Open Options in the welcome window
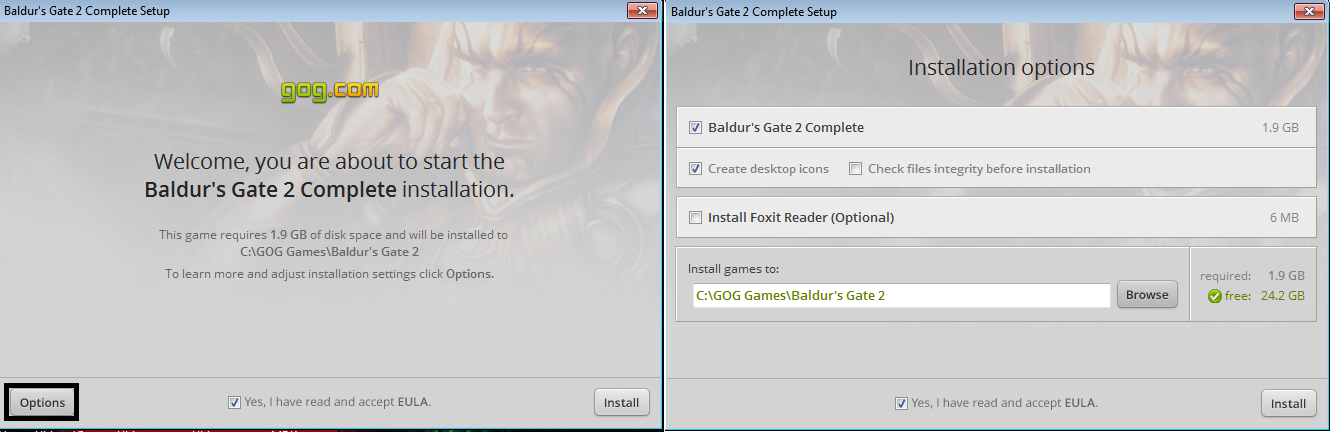This screenshot has height=434, width=1332. [42, 403]
